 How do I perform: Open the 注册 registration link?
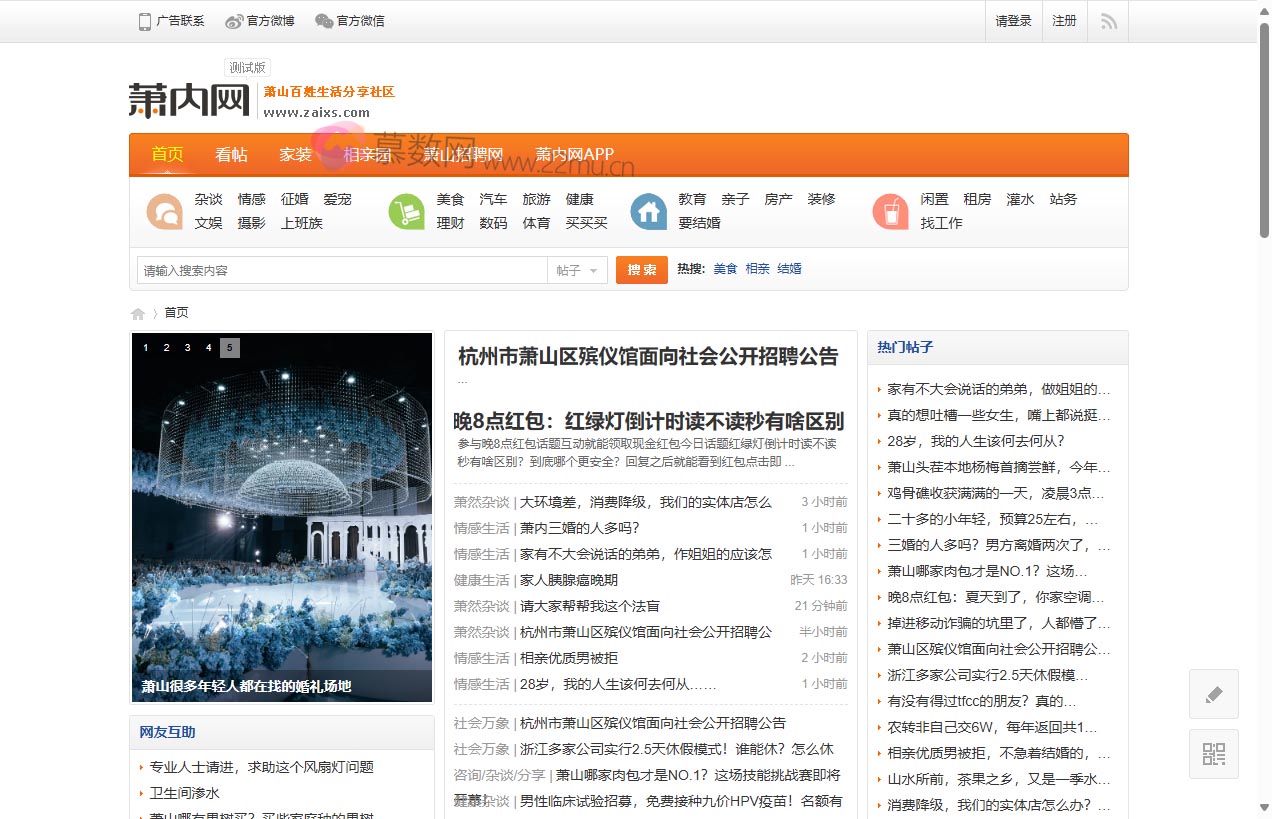click(x=1064, y=20)
